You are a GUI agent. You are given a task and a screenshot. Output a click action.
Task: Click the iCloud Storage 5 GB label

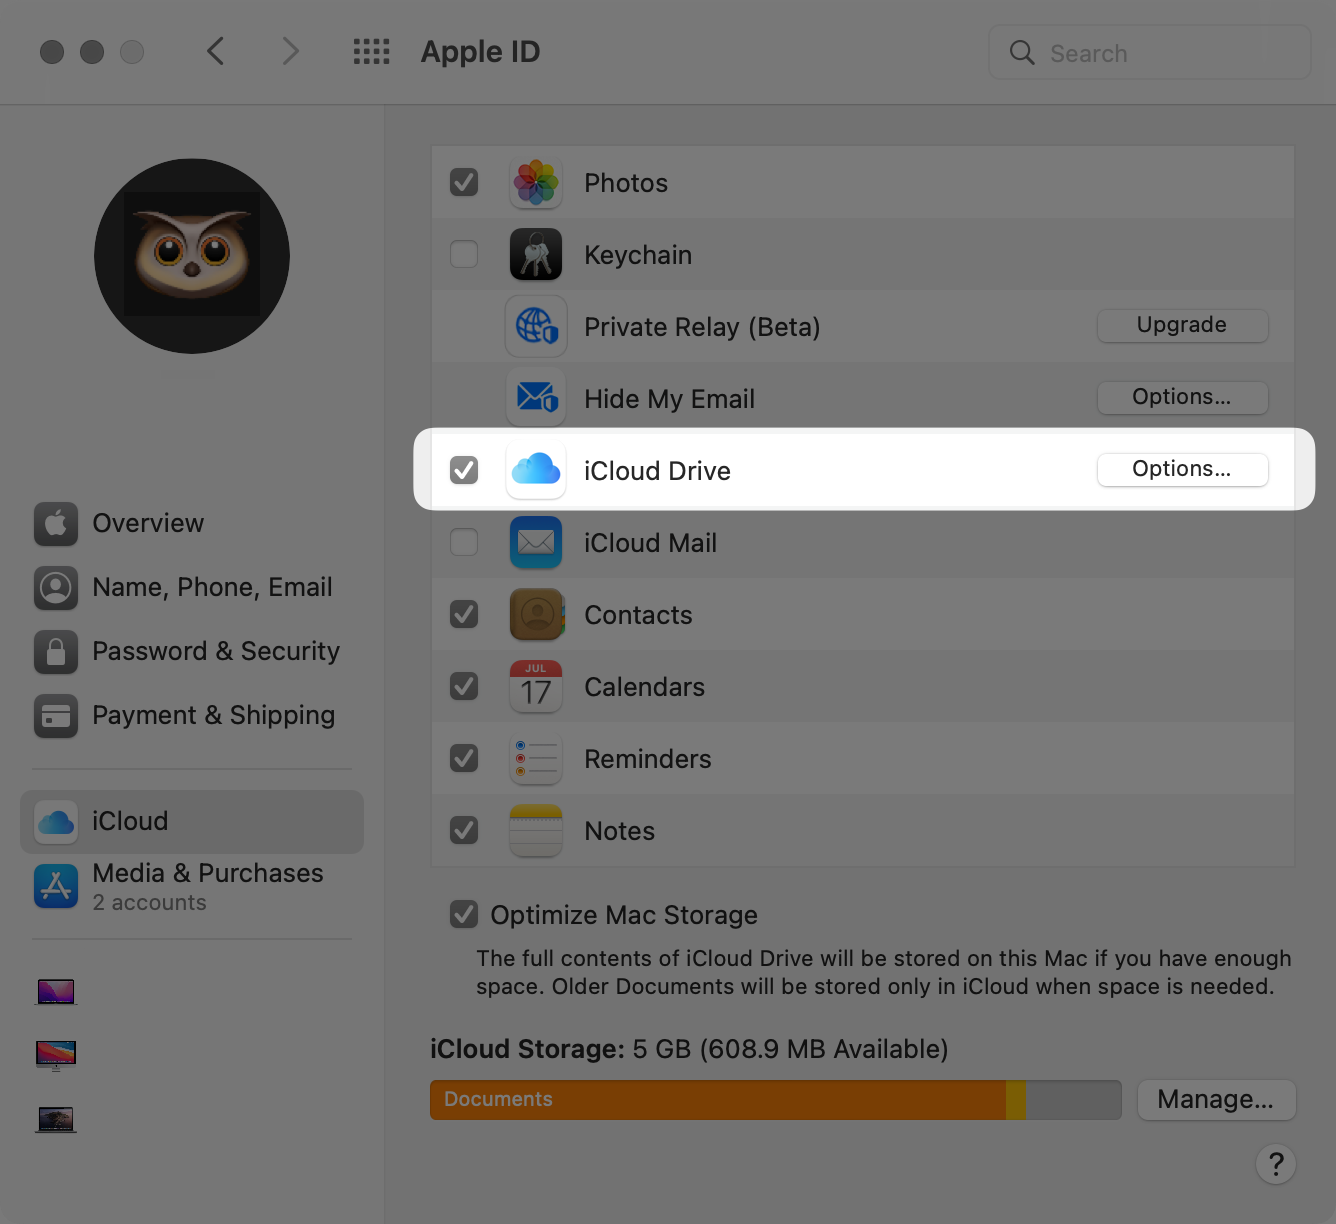689,1049
